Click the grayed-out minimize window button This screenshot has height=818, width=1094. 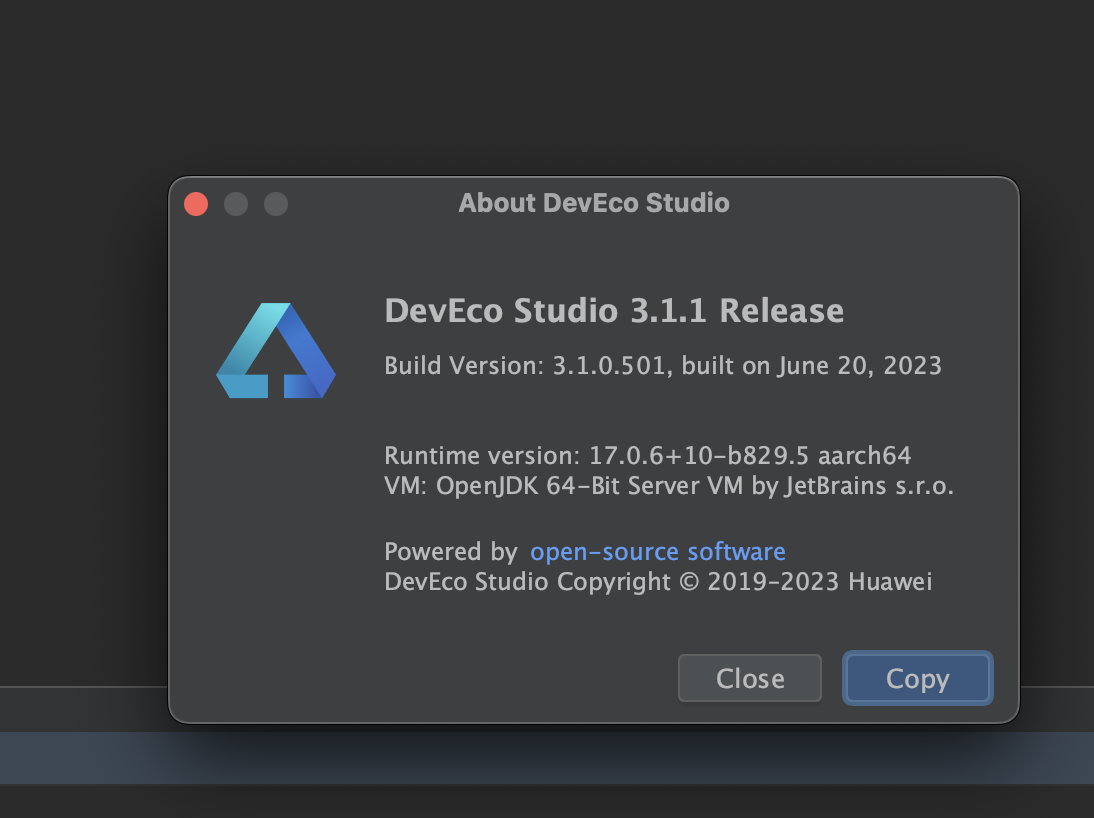click(236, 204)
